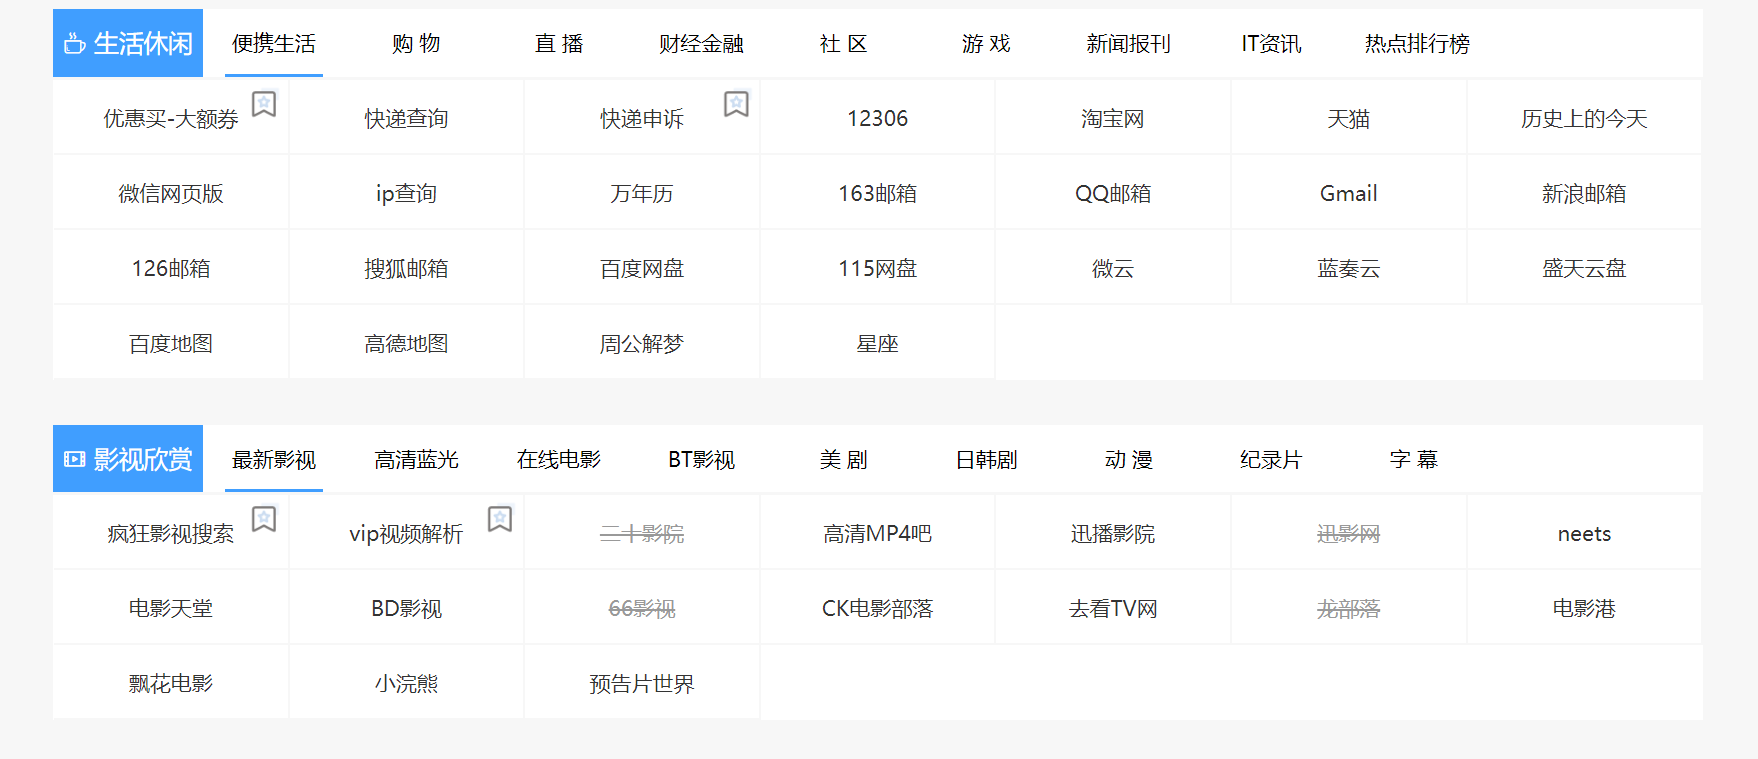The image size is (1758, 759).
Task: Open the 快递申诉 link
Action: click(642, 119)
